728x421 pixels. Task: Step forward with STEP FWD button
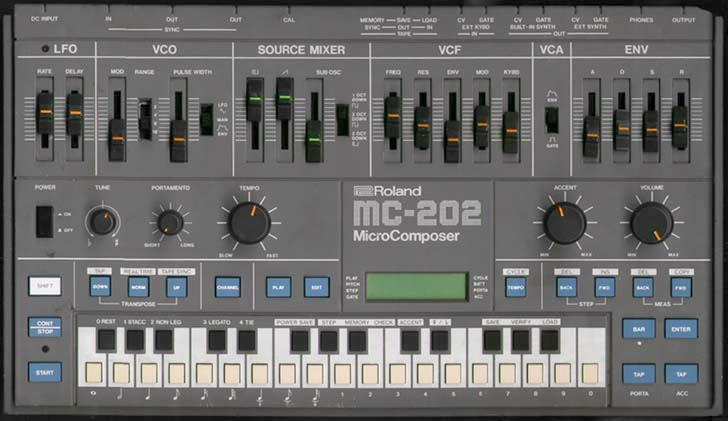pos(604,287)
